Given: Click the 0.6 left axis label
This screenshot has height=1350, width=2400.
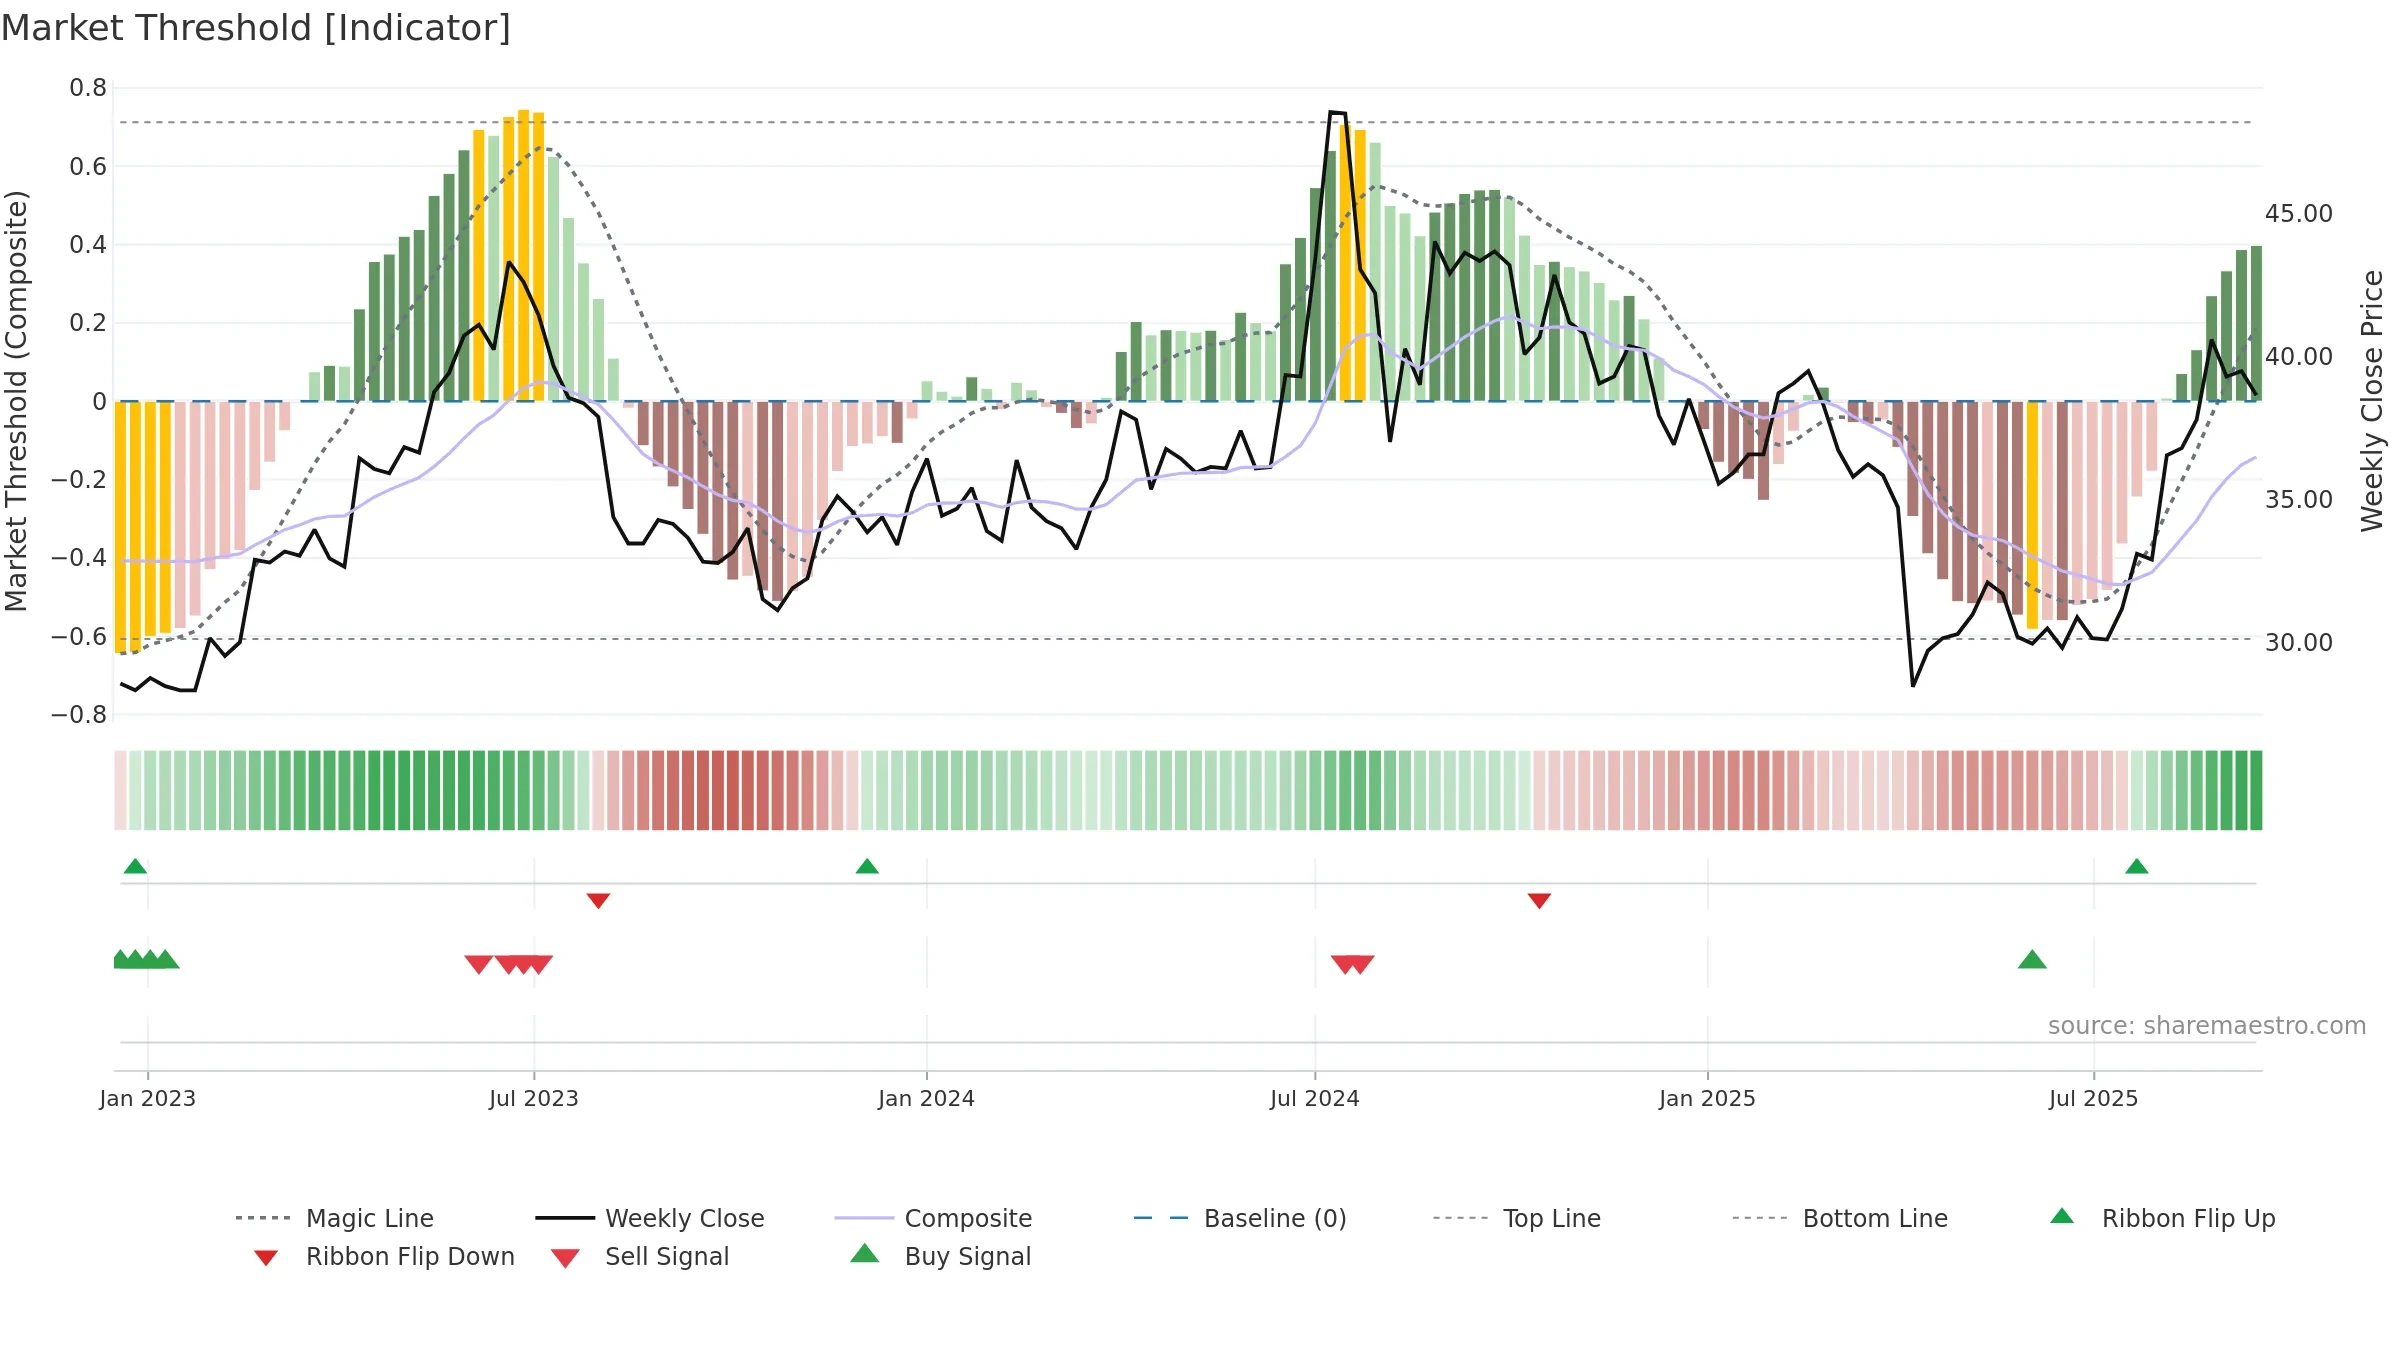Looking at the screenshot, I should point(88,167).
